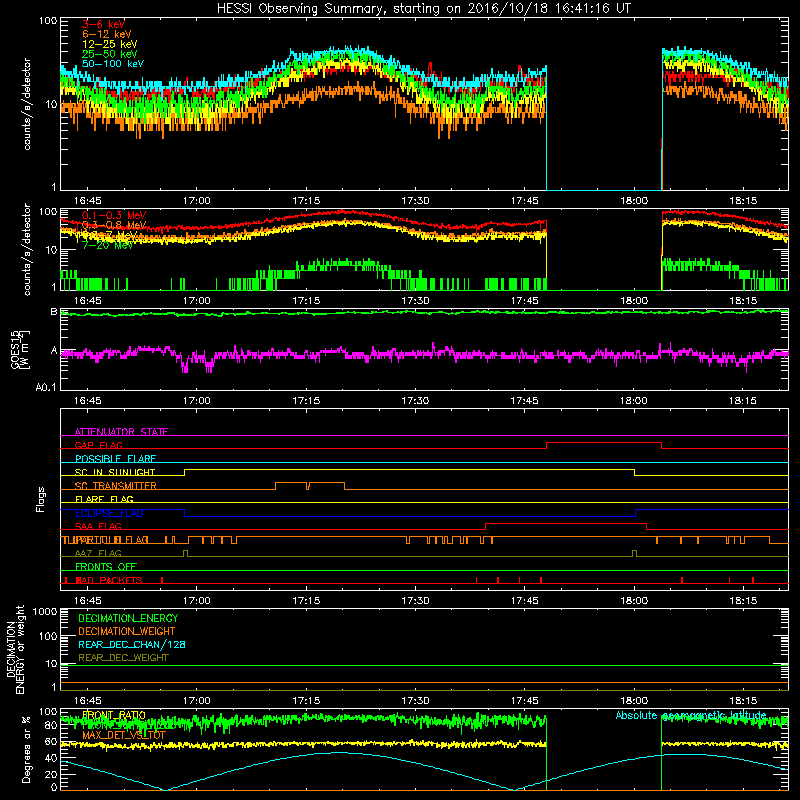
Task: Click the 12-25 keV legend label
Action: coord(110,44)
